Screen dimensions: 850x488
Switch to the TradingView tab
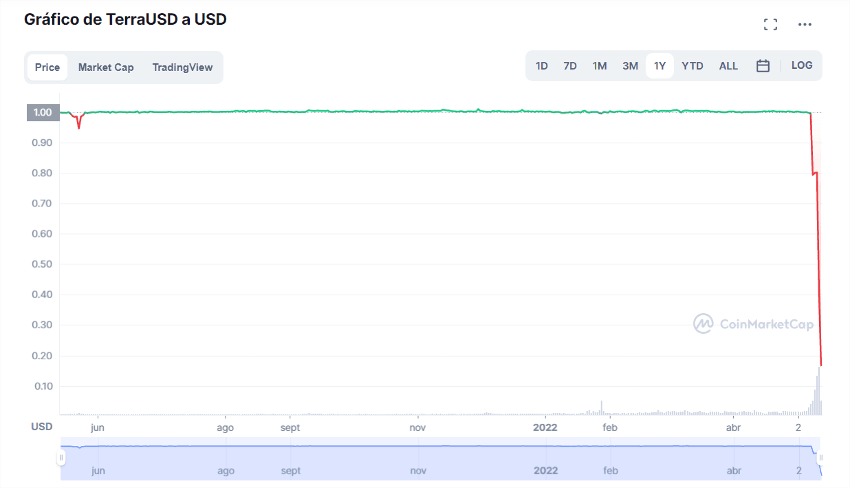pos(182,67)
